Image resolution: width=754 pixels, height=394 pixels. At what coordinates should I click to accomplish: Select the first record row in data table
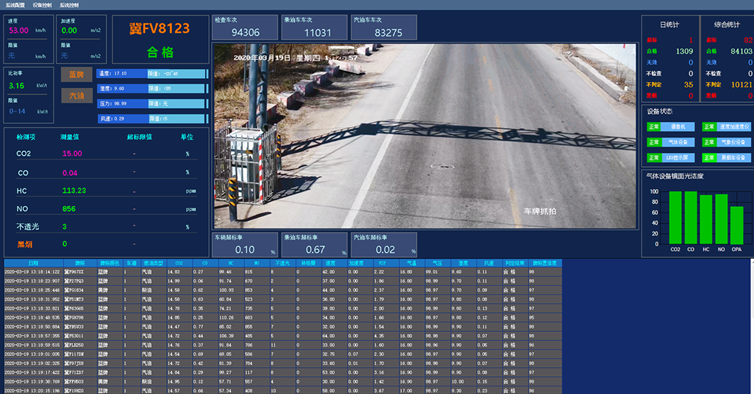[x=283, y=272]
